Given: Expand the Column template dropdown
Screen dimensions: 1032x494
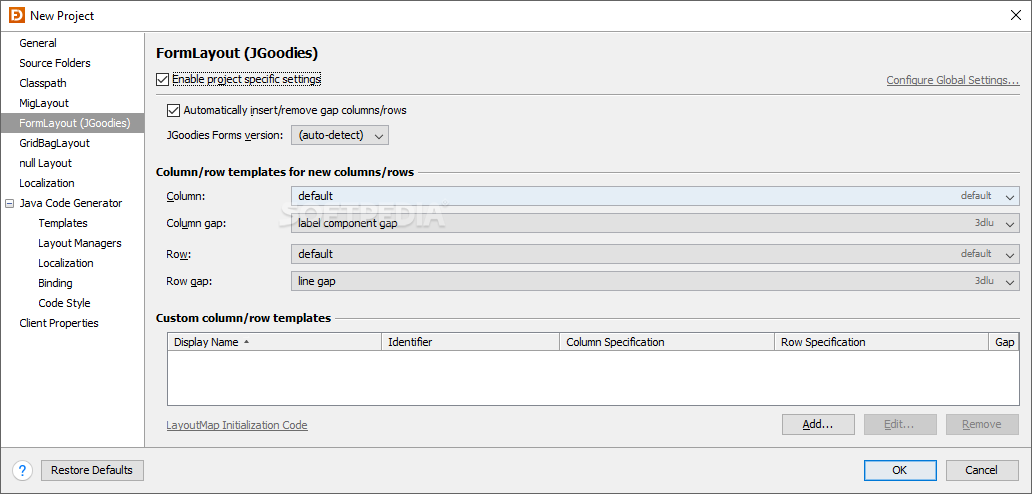Looking at the screenshot, I should (x=1010, y=196).
